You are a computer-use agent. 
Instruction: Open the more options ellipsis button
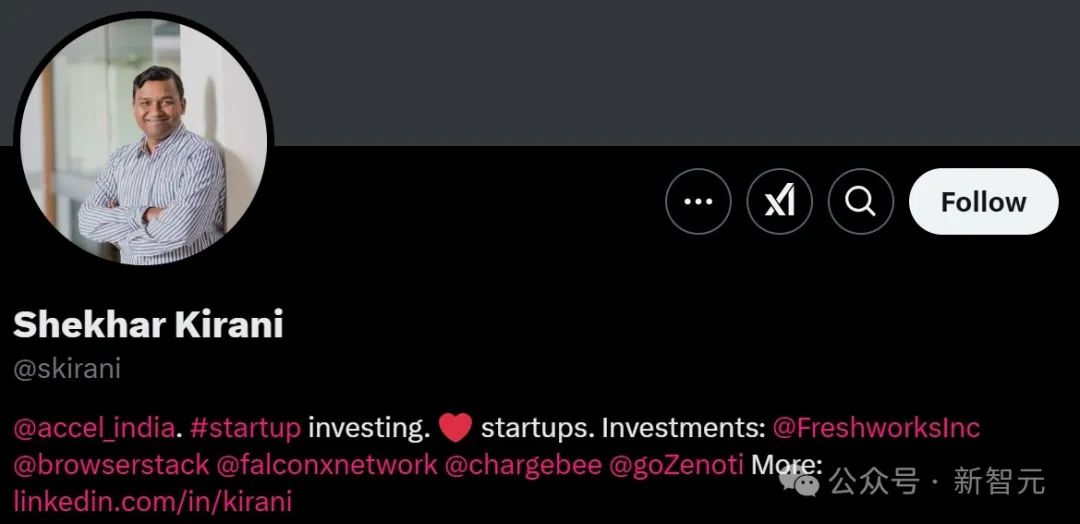[698, 202]
